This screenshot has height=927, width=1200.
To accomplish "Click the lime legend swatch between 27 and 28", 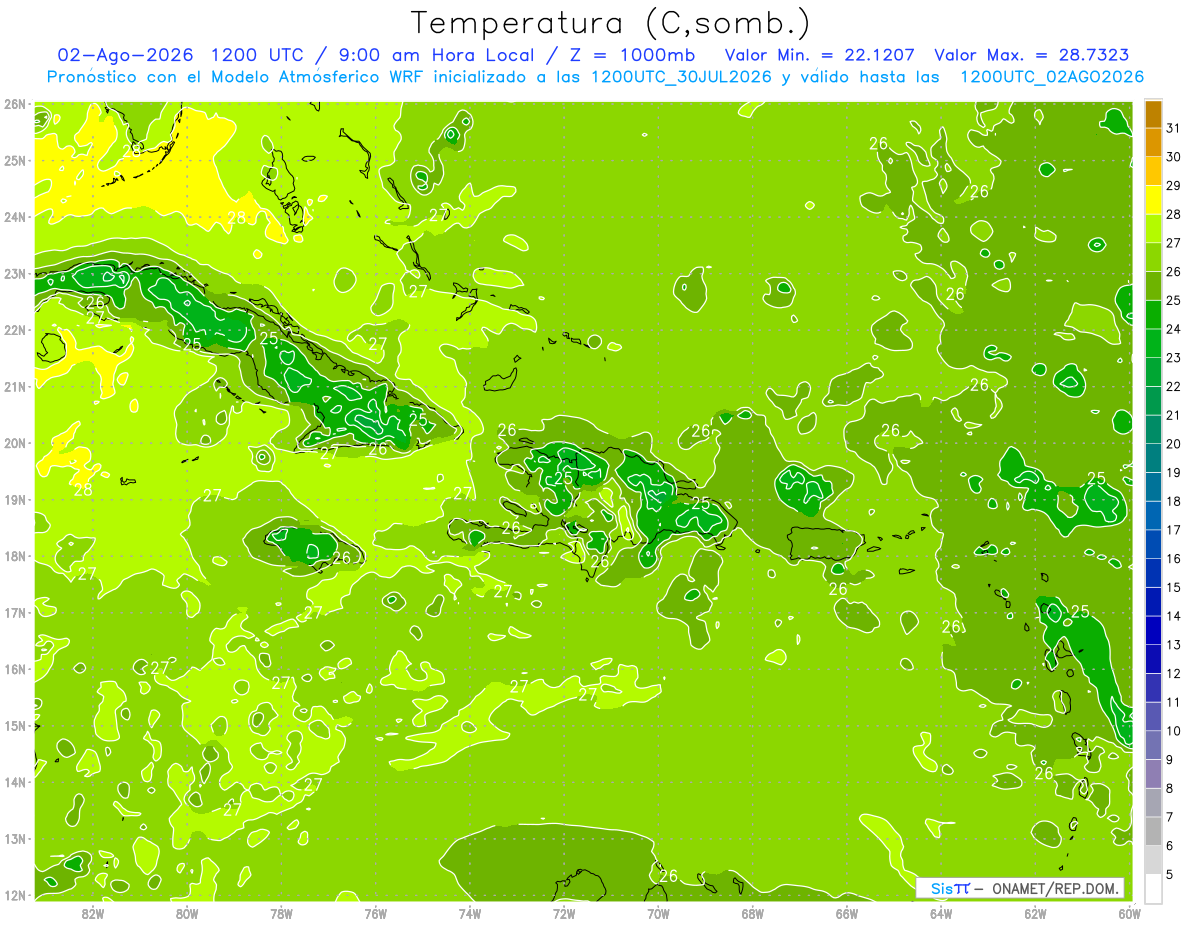I will pos(1153,229).
